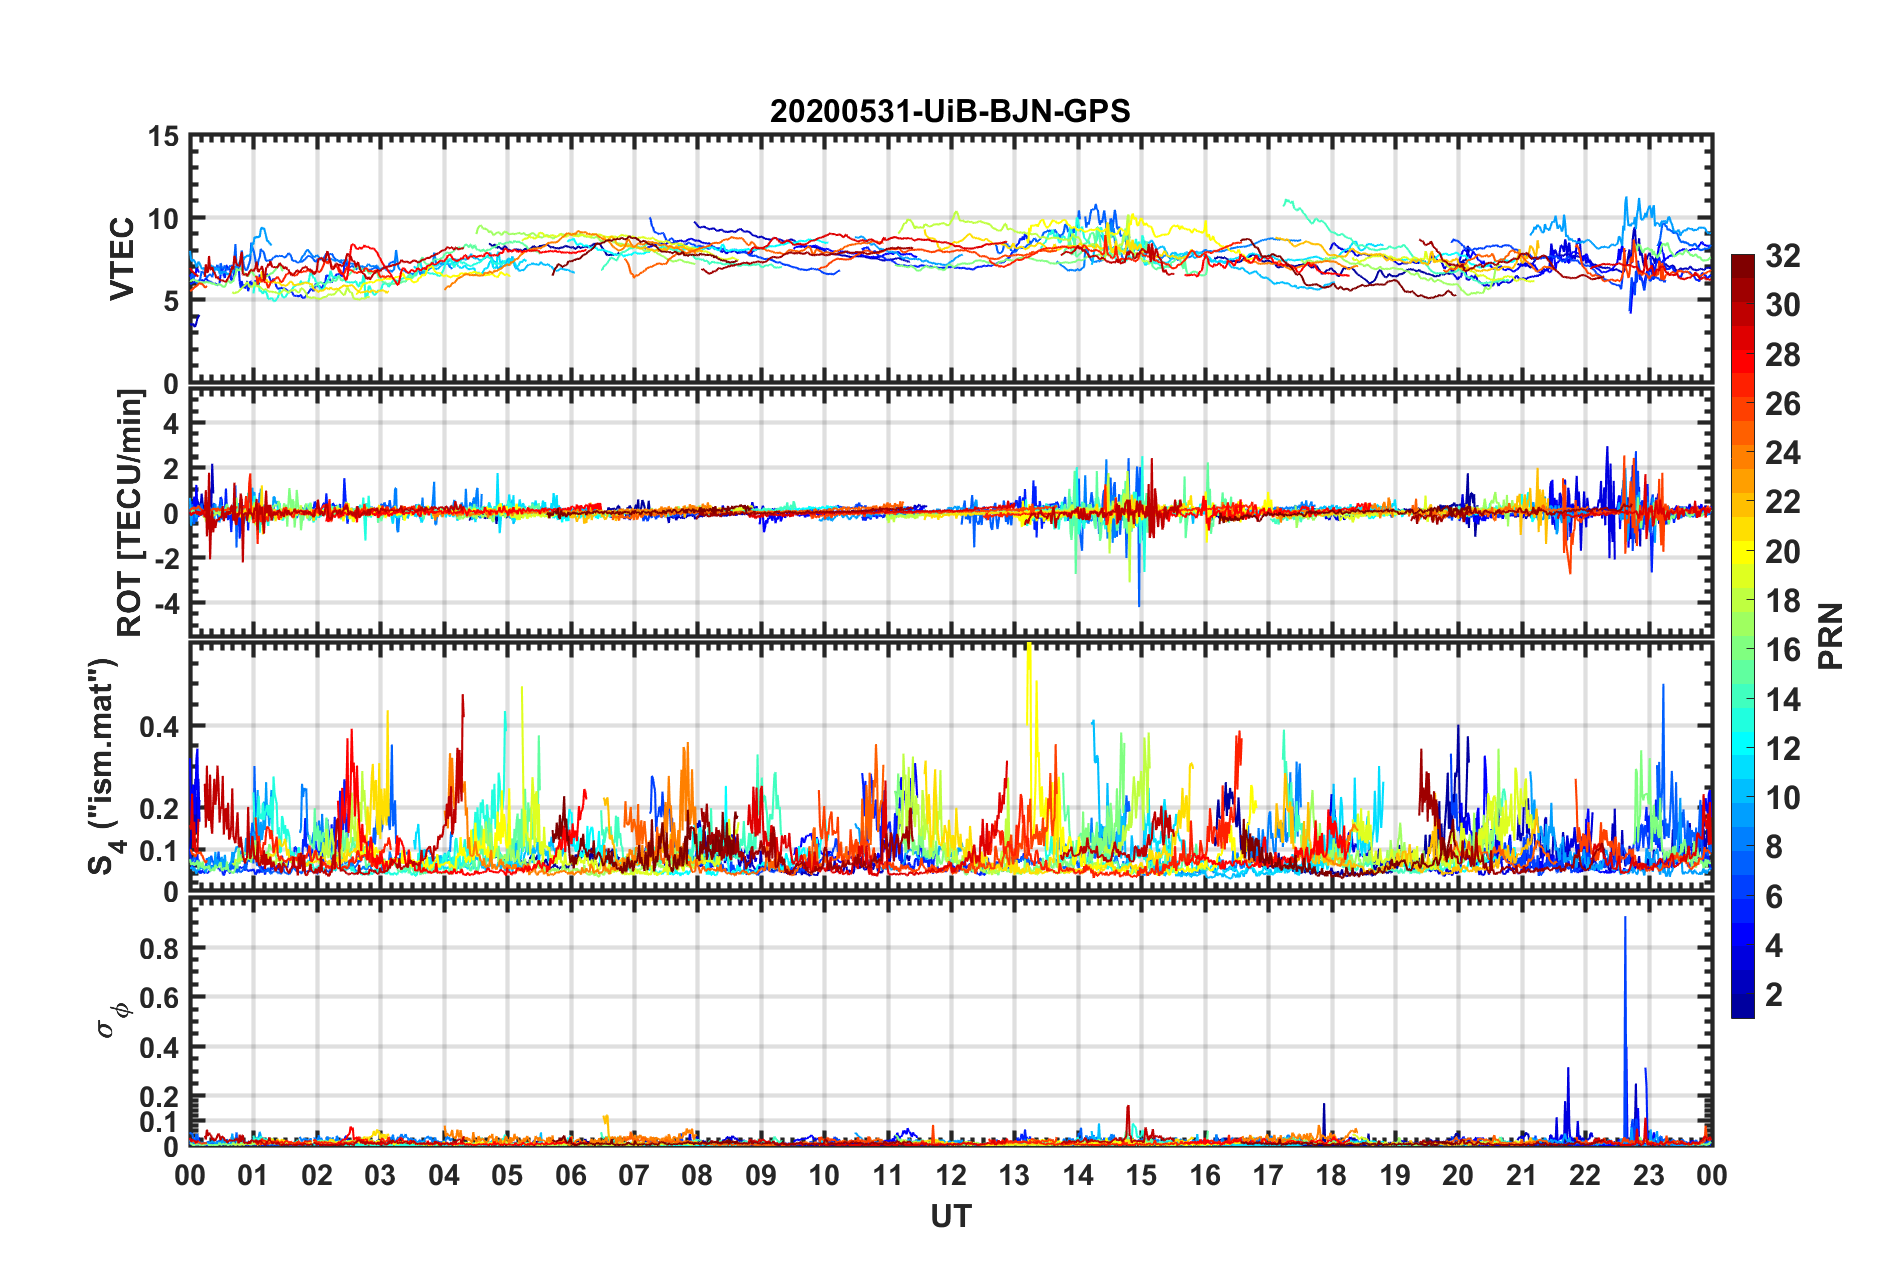Screen dimensions: 1902x1272
Task: Click PRN 24 on the colorbar scale
Action: click(x=1782, y=453)
